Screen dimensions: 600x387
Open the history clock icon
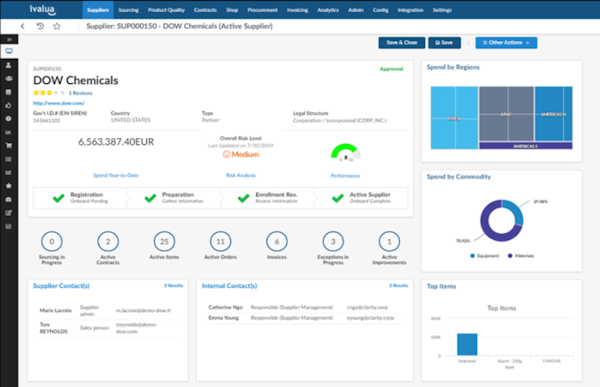40,26
